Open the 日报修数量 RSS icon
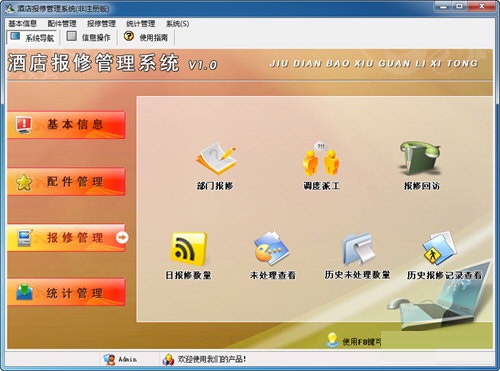Image resolution: width=500 pixels, height=371 pixels. (189, 248)
